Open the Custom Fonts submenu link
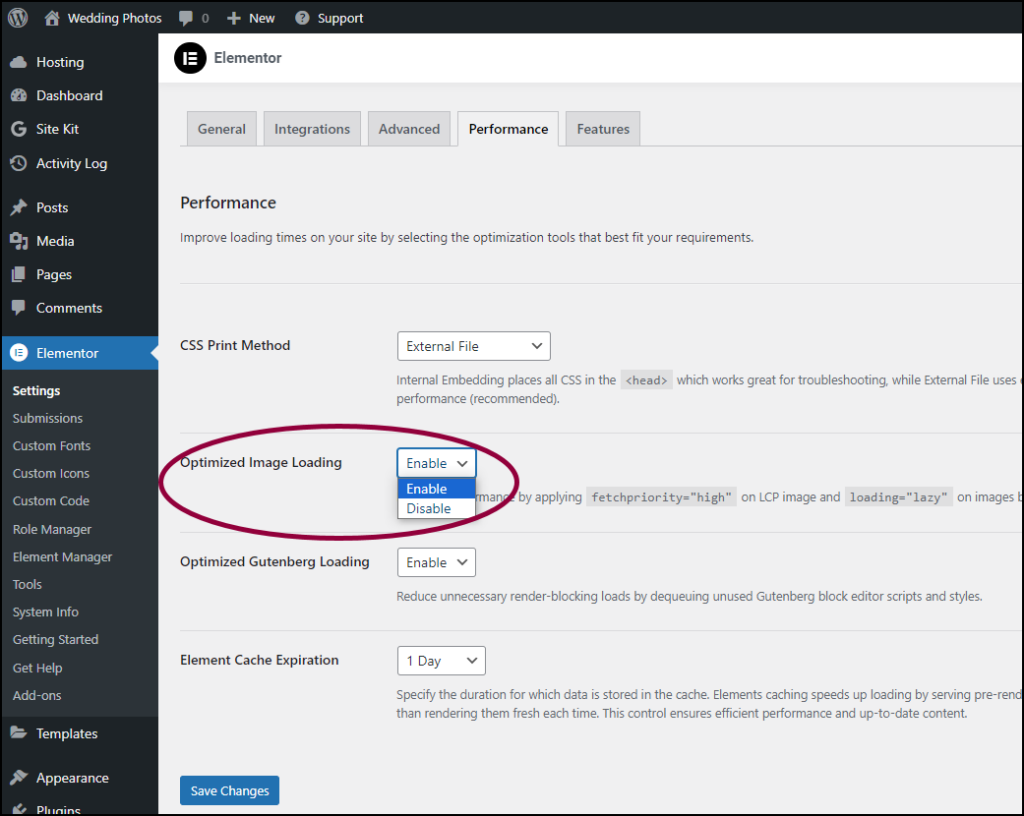The height and width of the screenshot is (816, 1024). (x=52, y=446)
